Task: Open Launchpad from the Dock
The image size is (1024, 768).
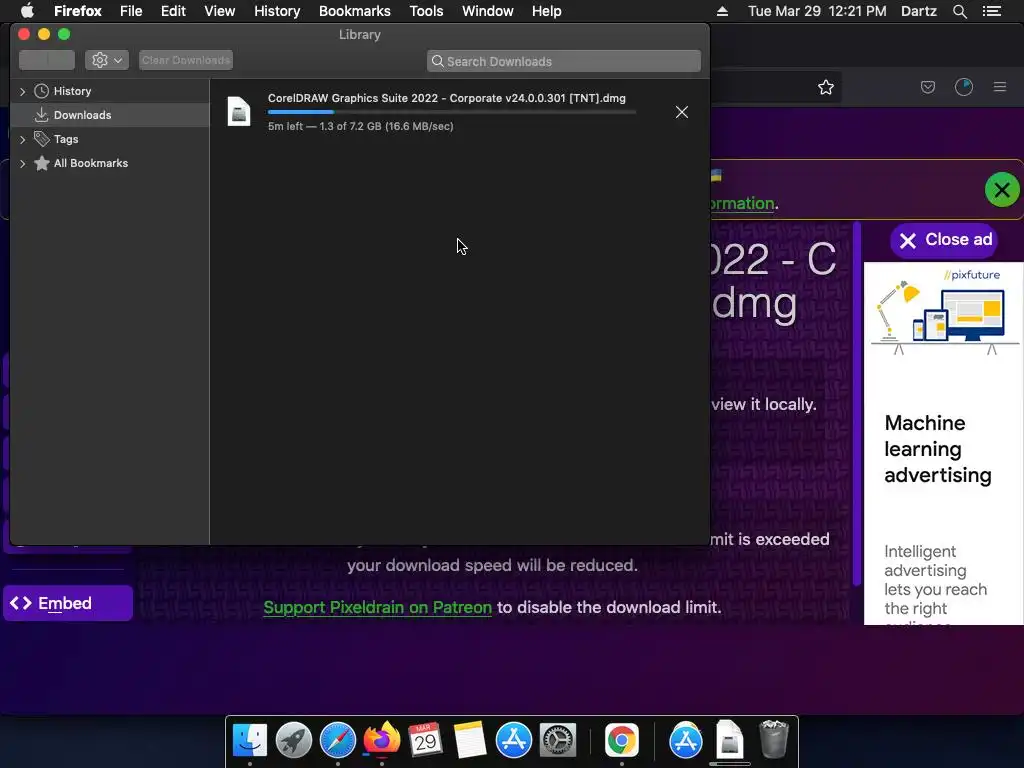Action: tap(294, 741)
